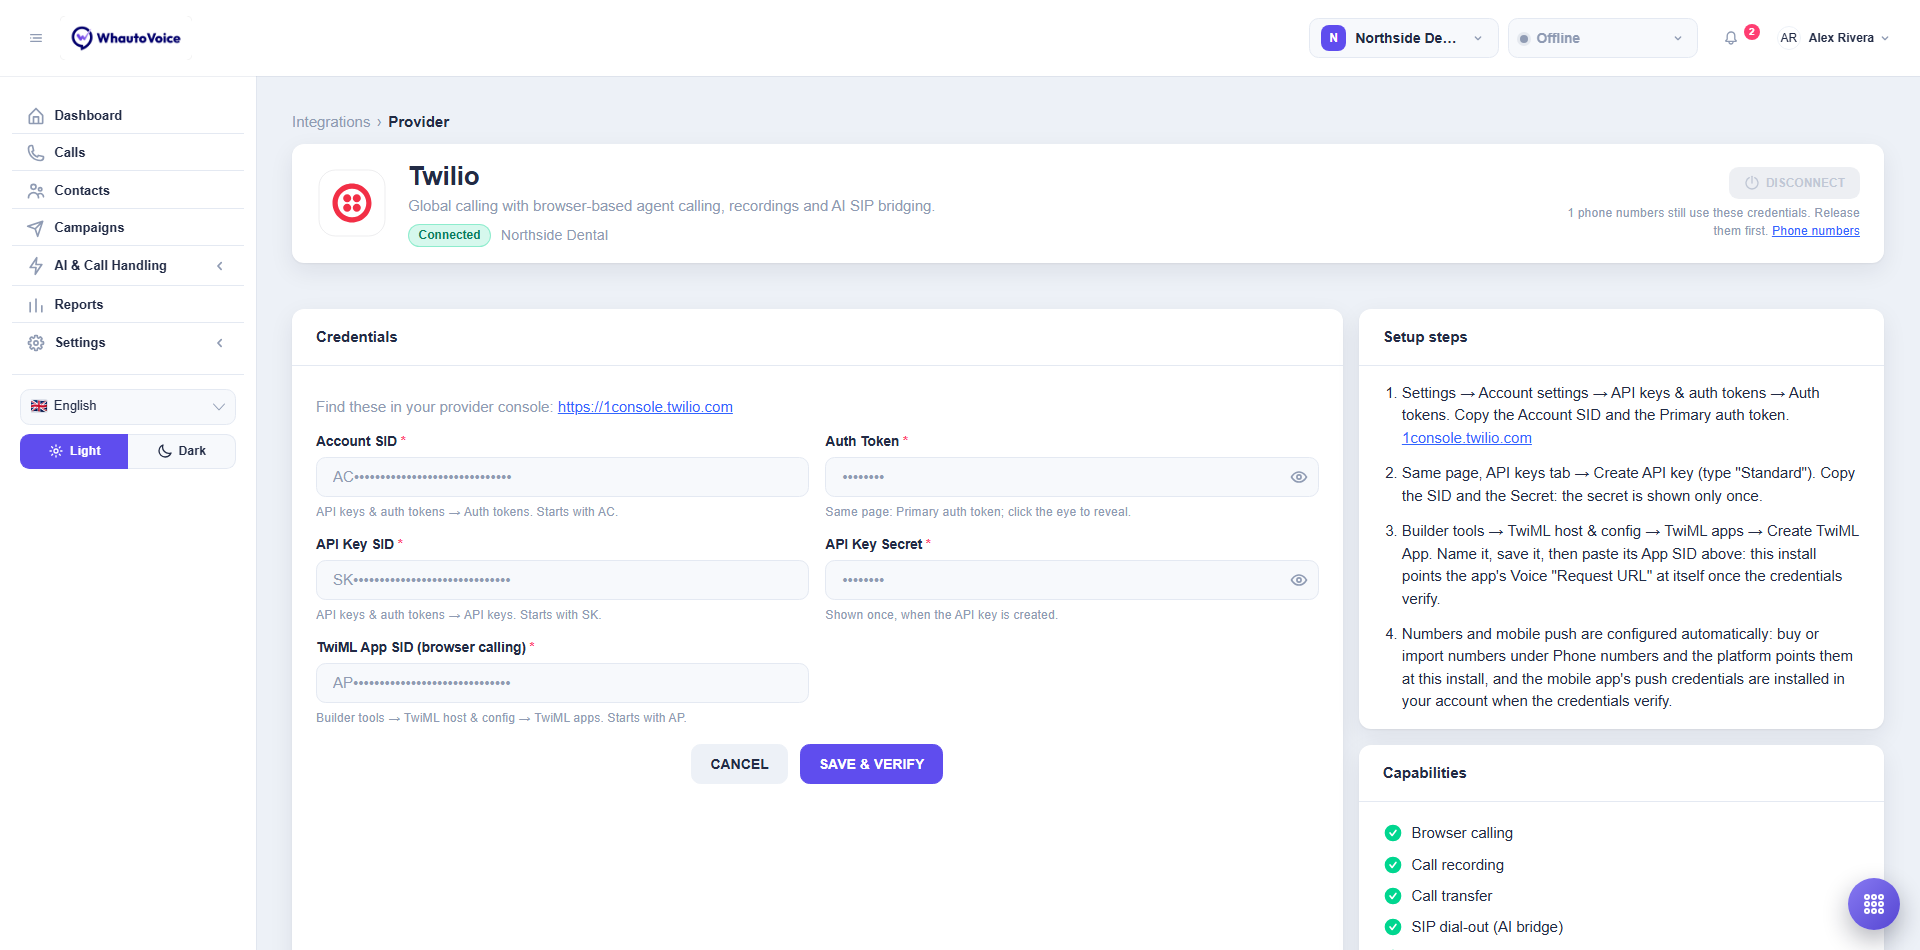Screen dimensions: 1920x950
Task: Click the Browser calling green check icon
Action: pyautogui.click(x=1392, y=833)
